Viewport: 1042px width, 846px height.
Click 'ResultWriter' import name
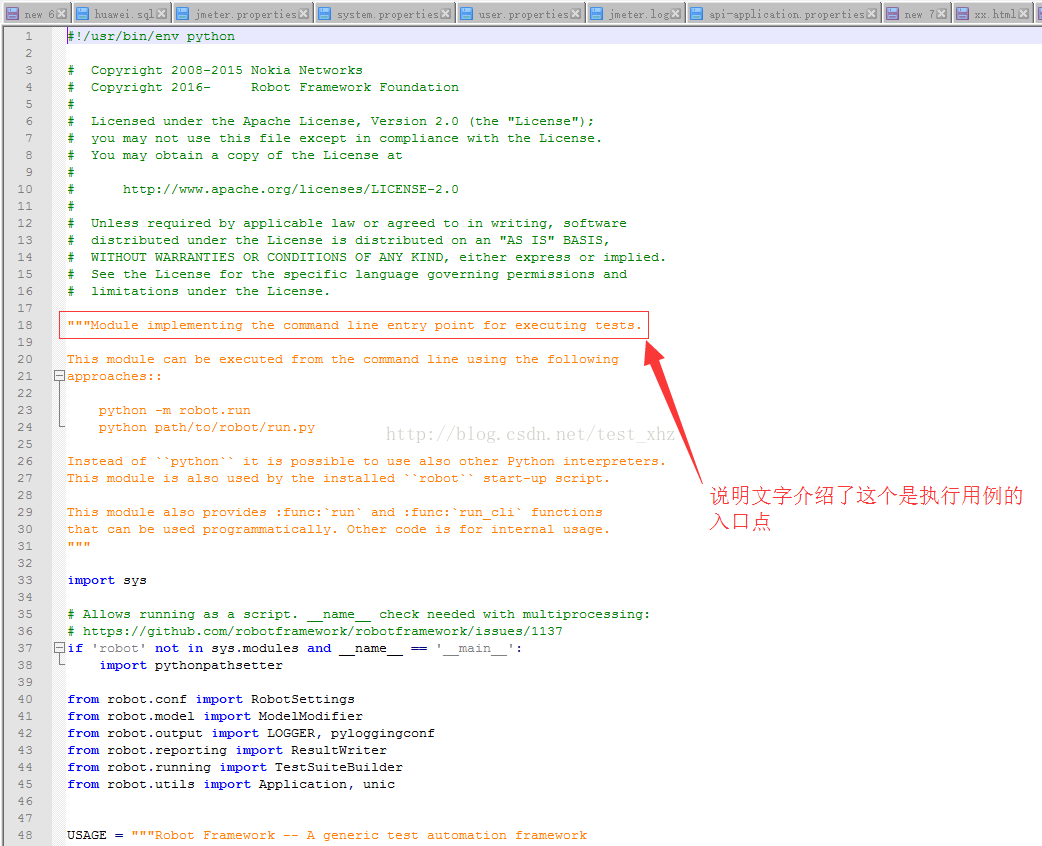pos(339,750)
